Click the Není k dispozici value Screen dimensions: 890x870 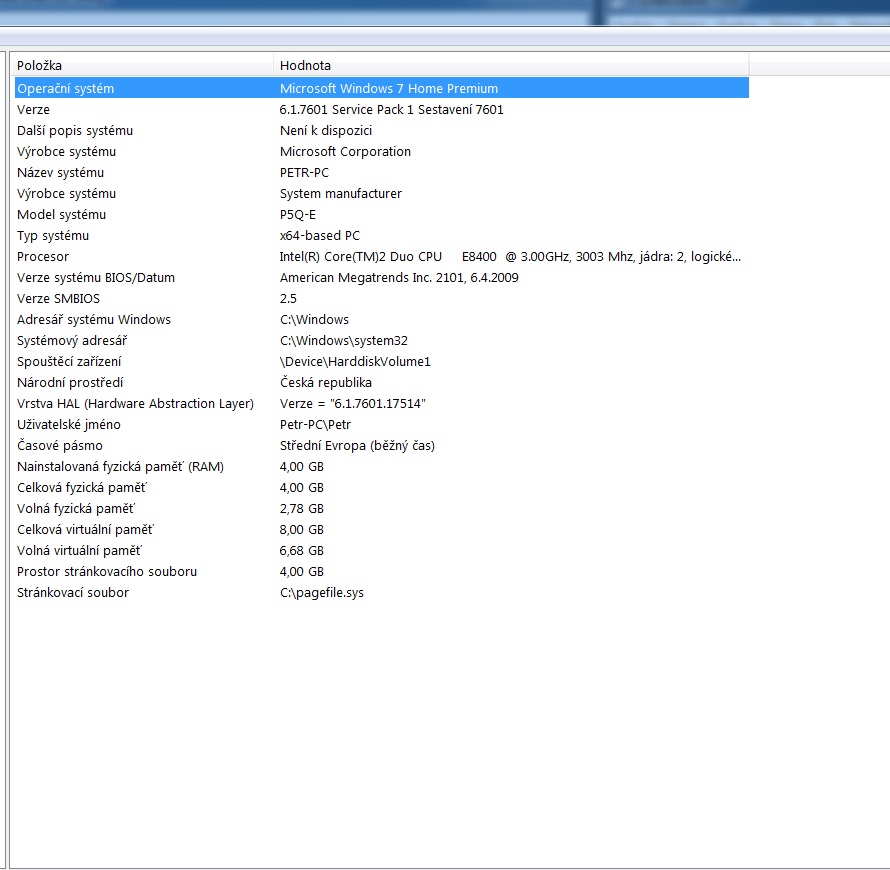[326, 131]
